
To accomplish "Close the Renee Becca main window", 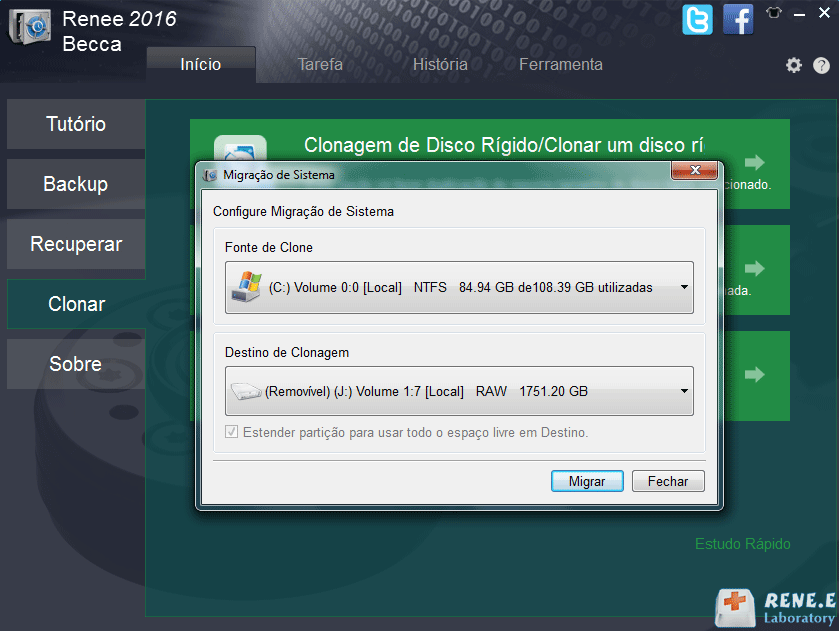I will coord(825,13).
